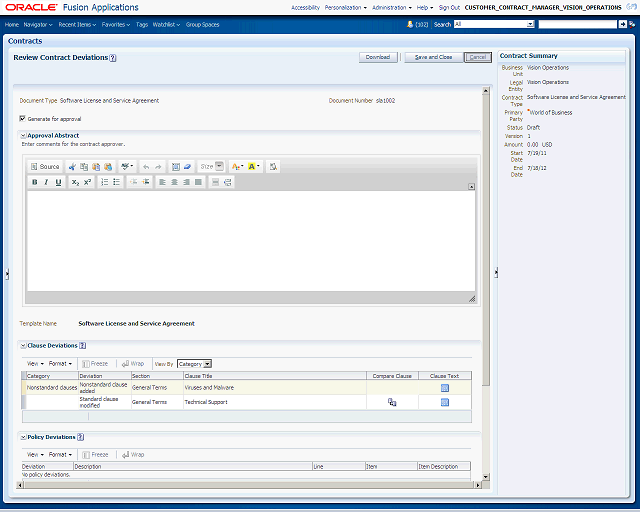Redo the last edit in the abstract editor
Image resolution: width=640 pixels, height=512 pixels.
coord(158,167)
